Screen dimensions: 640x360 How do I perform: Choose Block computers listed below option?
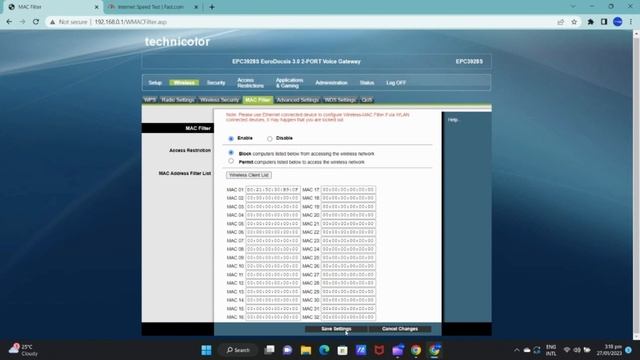click(231, 153)
